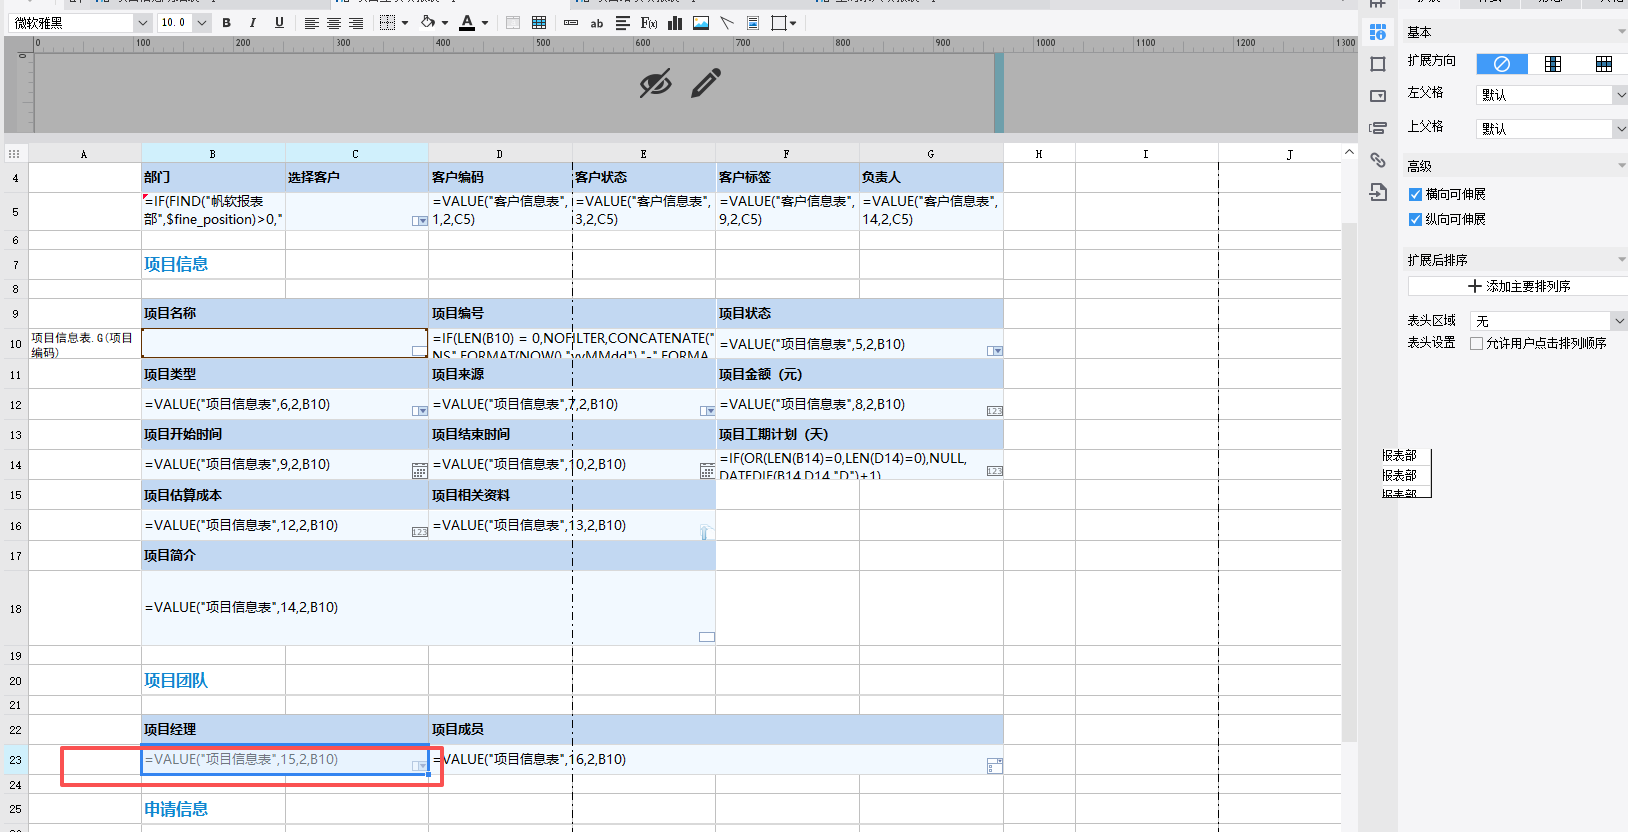Click the pencil edit icon in the parameter pane
This screenshot has height=832, width=1628.
(706, 83)
